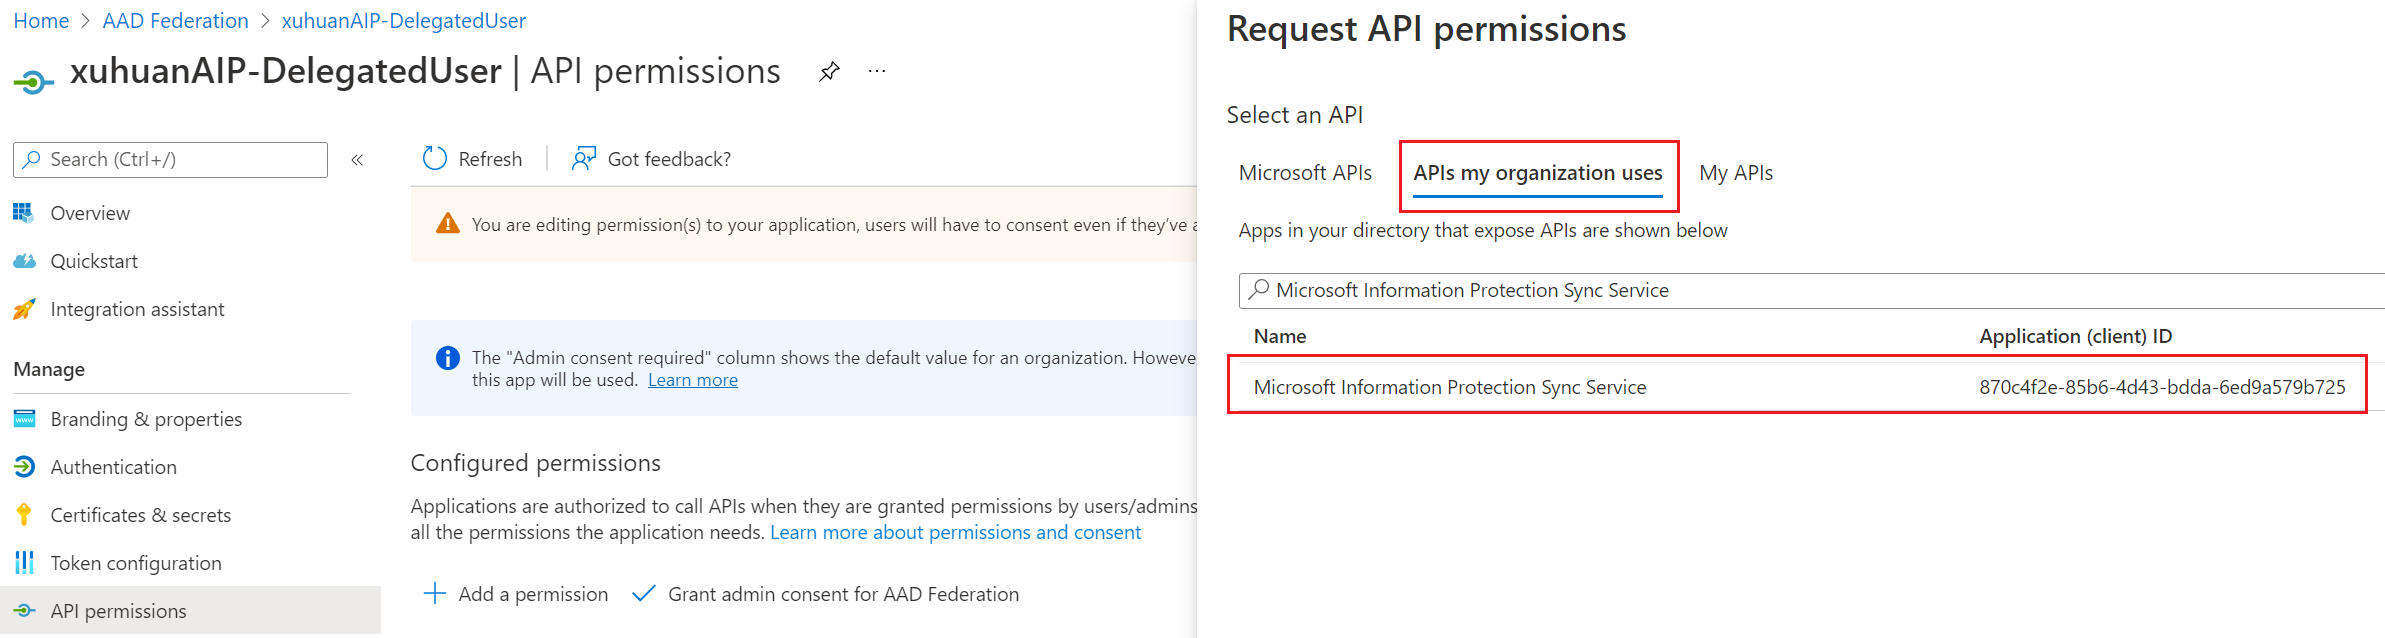Click the Manage section label
Image resolution: width=2385 pixels, height=638 pixels.
[49, 369]
